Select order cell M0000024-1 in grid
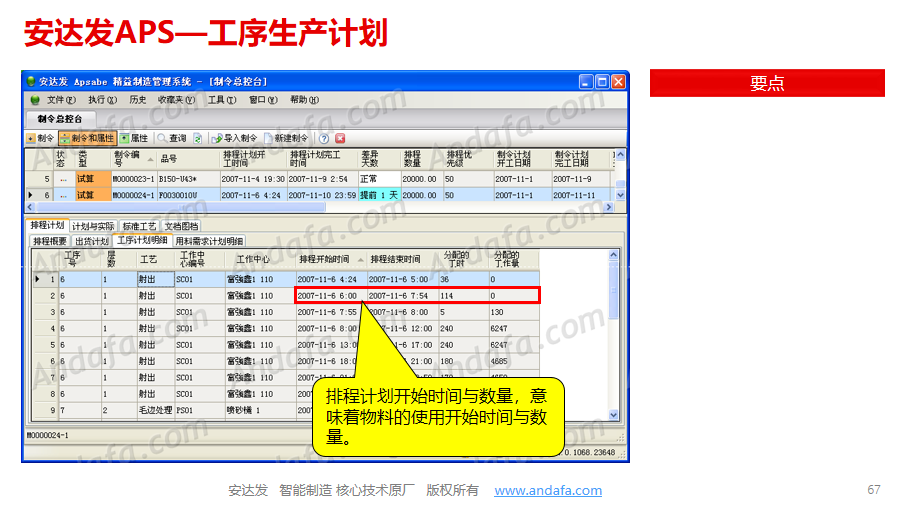The height and width of the screenshot is (509, 907). [x=134, y=196]
